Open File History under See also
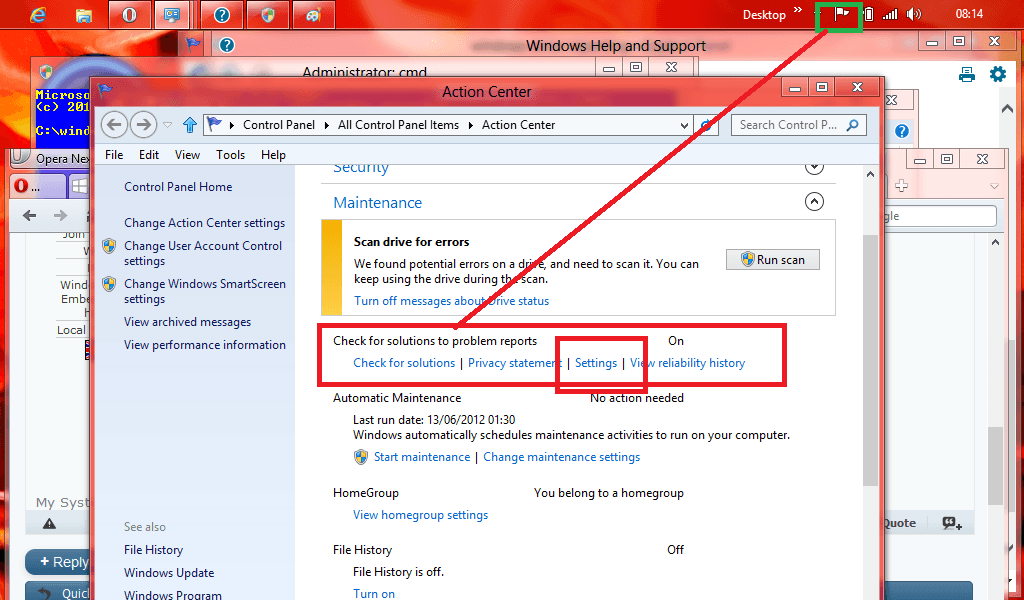The height and width of the screenshot is (600, 1024). pos(153,550)
